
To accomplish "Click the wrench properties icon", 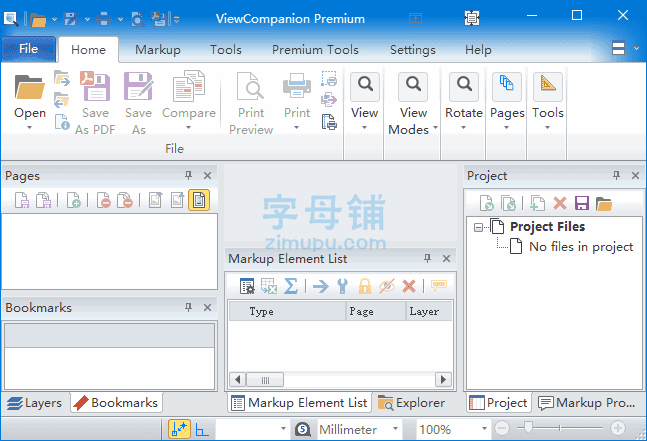I will pos(342,286).
